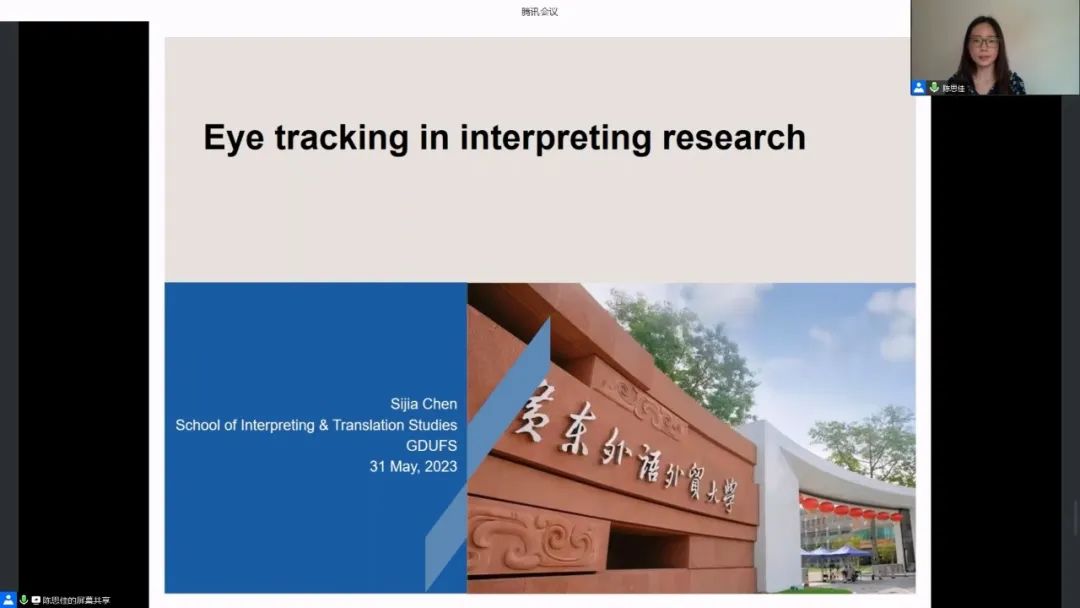Click the 'Sijia Chen' author name on the slide
Viewport: 1080px width, 608px height.
click(x=423, y=404)
